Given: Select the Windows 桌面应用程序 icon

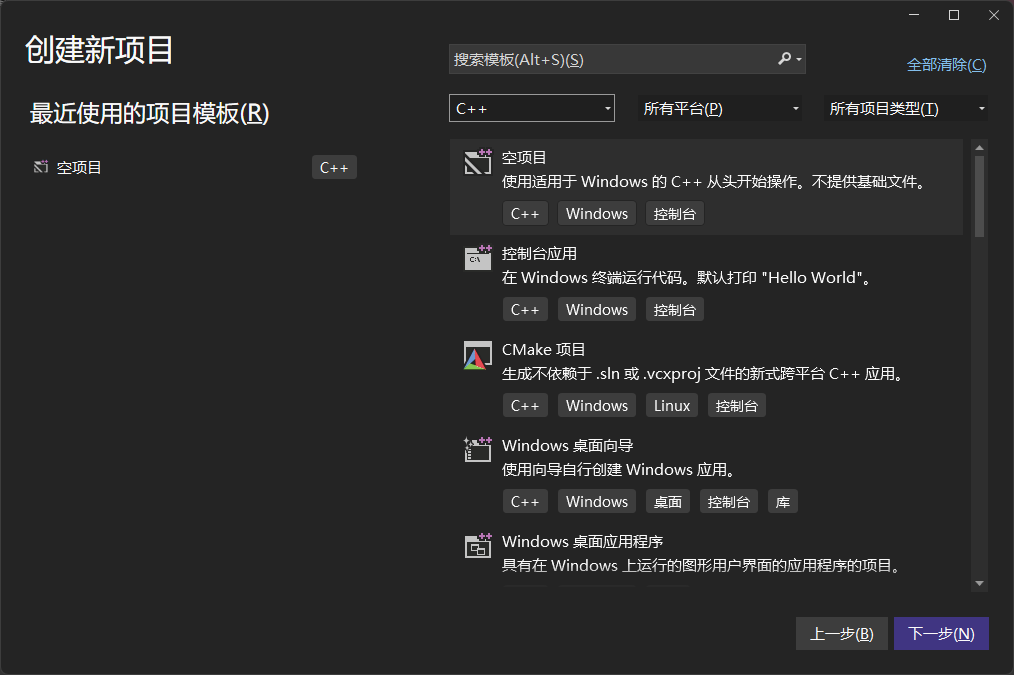Looking at the screenshot, I should pyautogui.click(x=478, y=546).
